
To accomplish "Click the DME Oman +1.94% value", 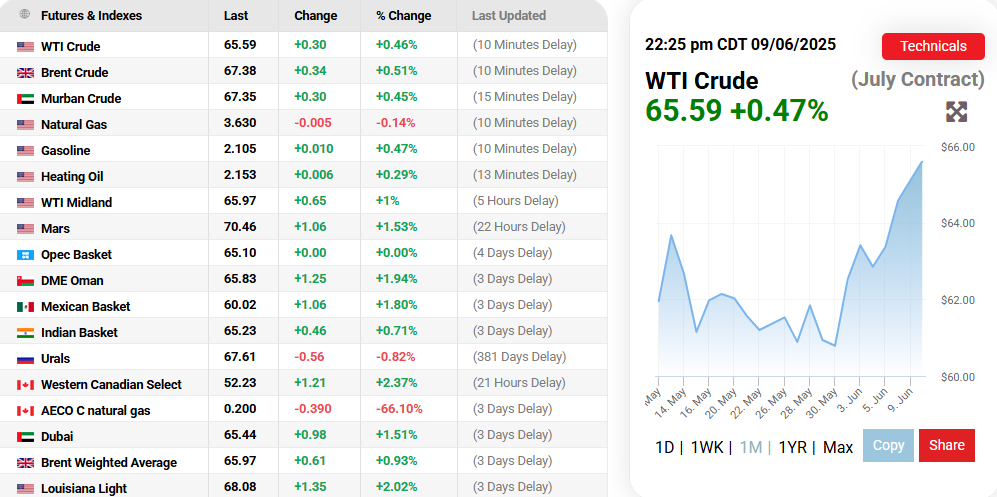I will tap(396, 280).
